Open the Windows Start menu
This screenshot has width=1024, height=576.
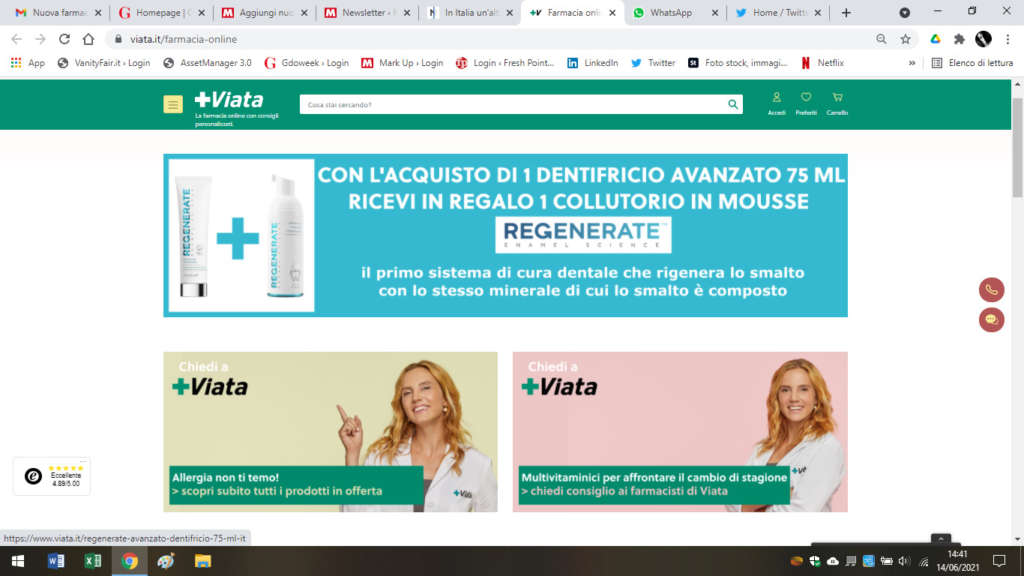[x=18, y=561]
